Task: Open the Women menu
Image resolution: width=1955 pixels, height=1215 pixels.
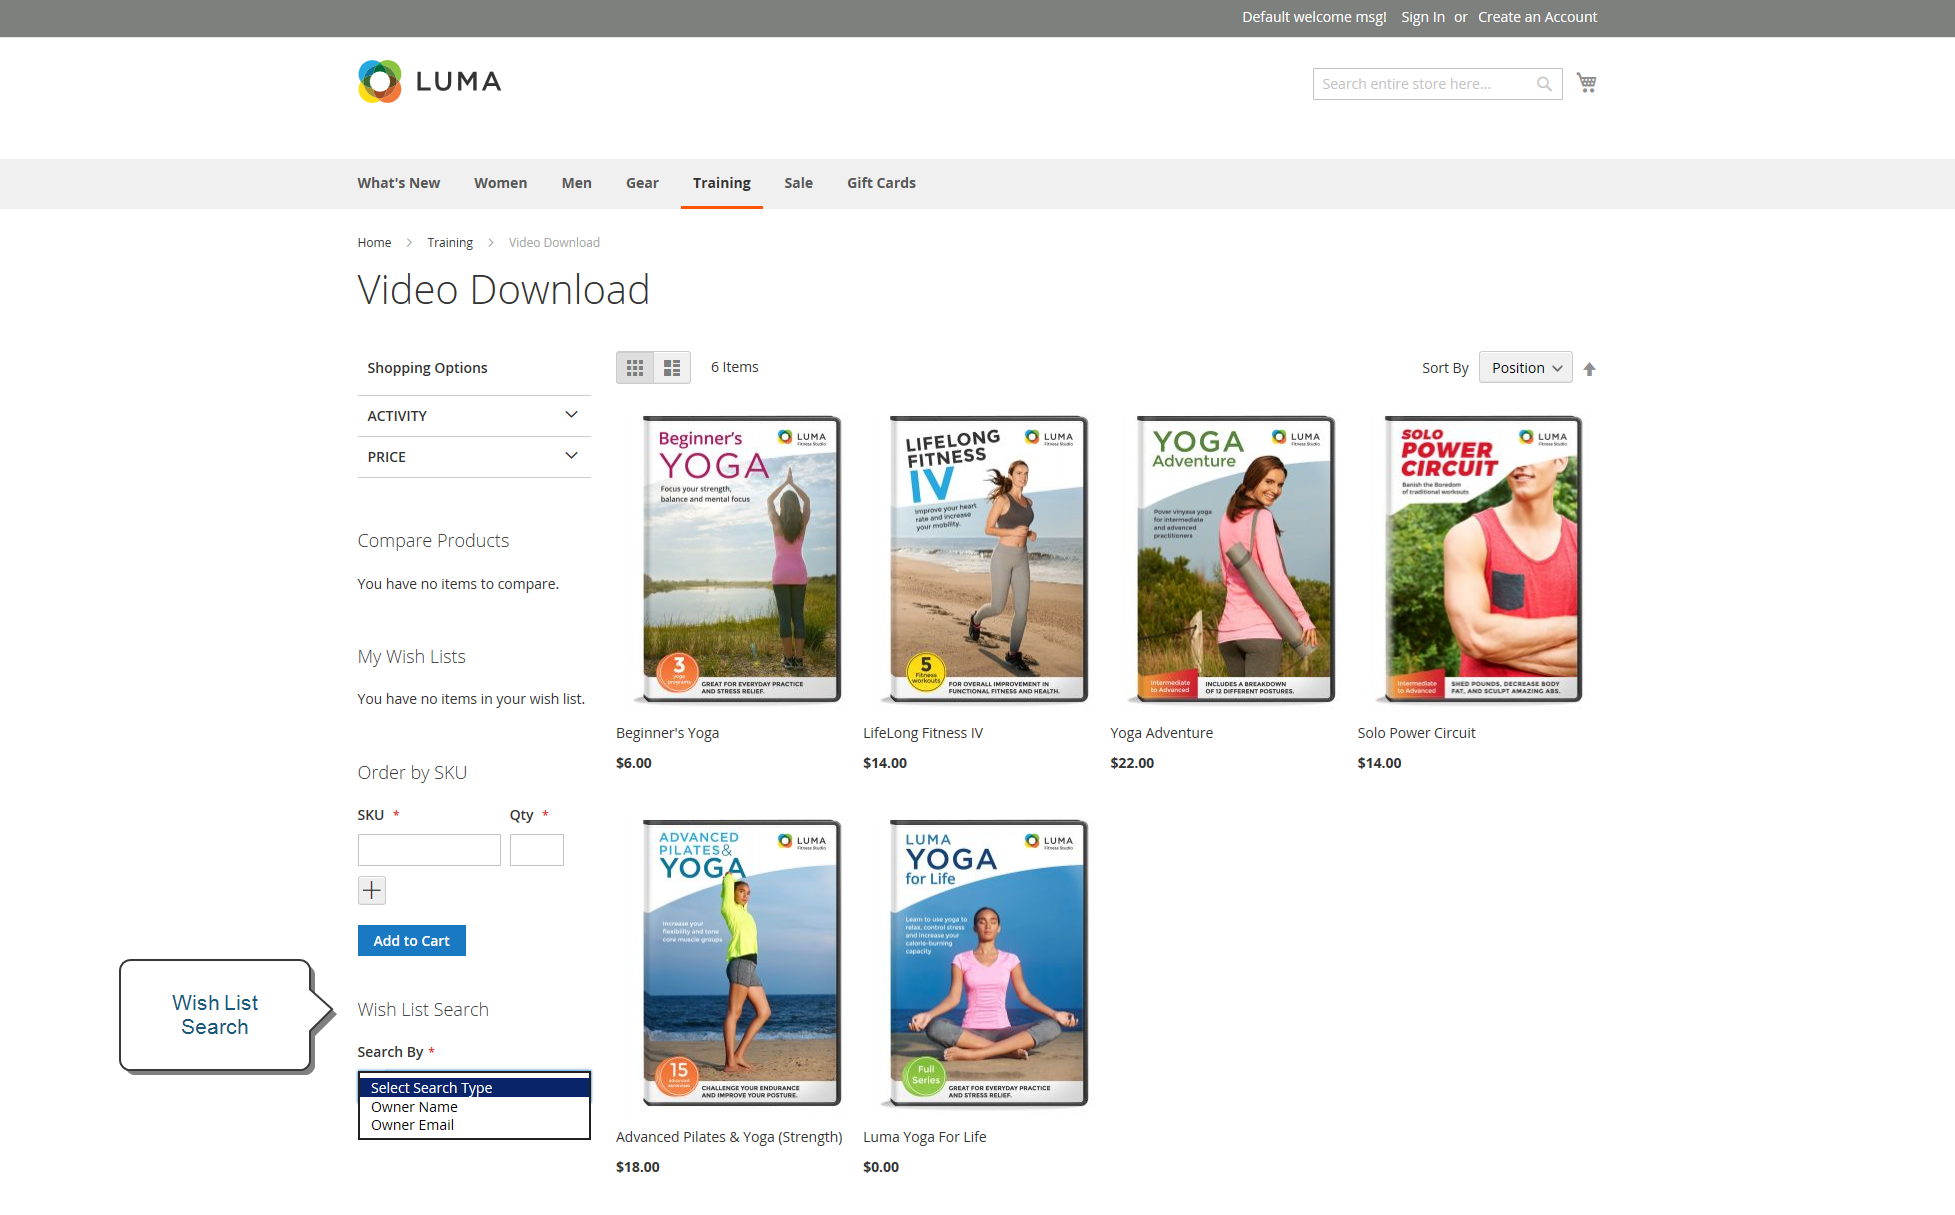Action: [x=501, y=183]
